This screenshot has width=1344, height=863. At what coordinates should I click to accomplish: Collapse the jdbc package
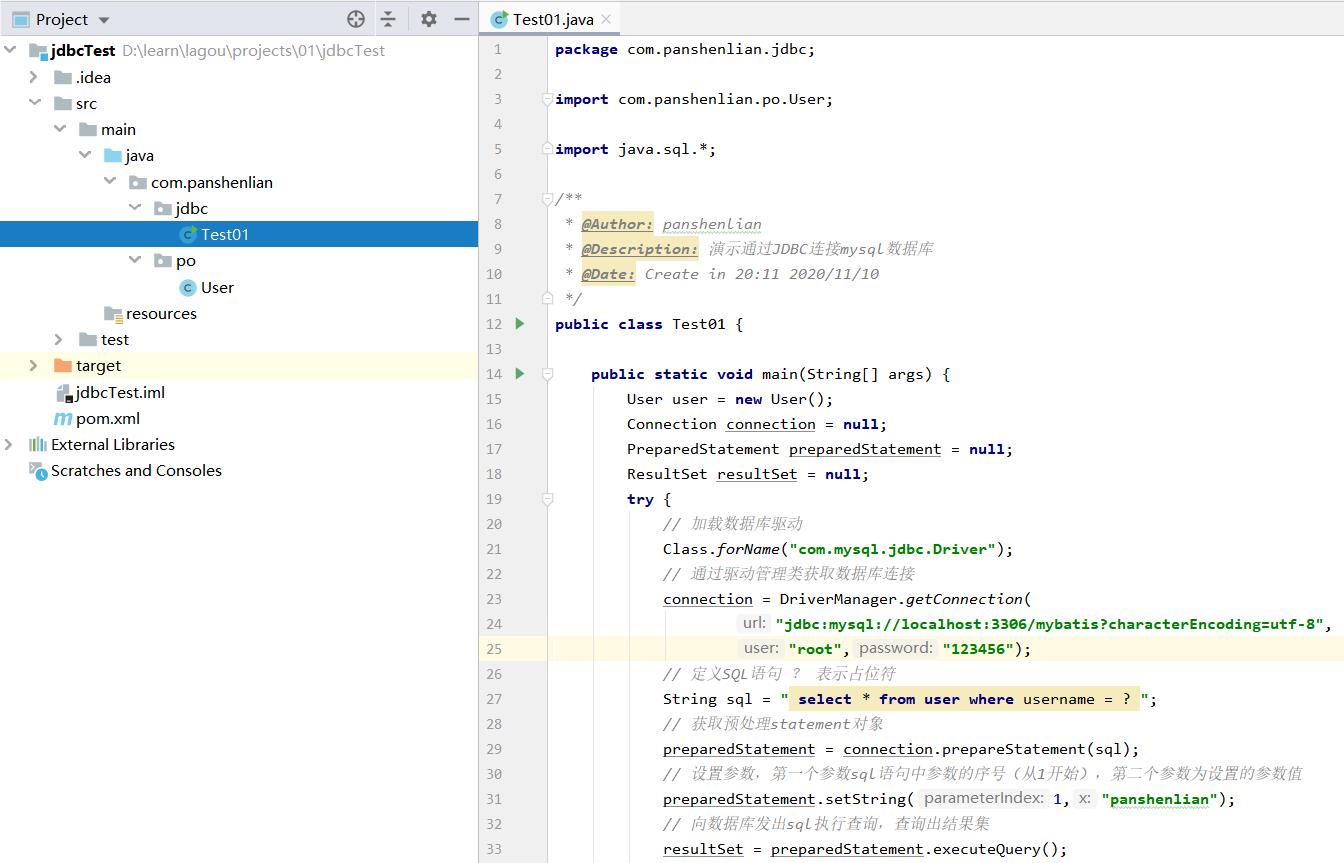click(135, 208)
